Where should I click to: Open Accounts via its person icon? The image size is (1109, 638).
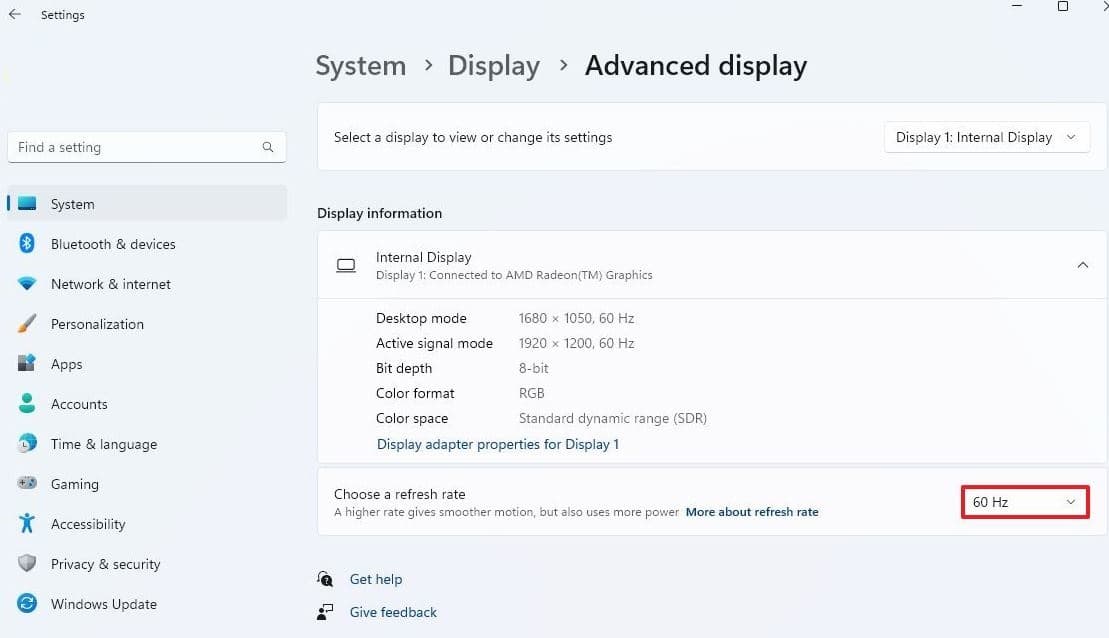28,404
